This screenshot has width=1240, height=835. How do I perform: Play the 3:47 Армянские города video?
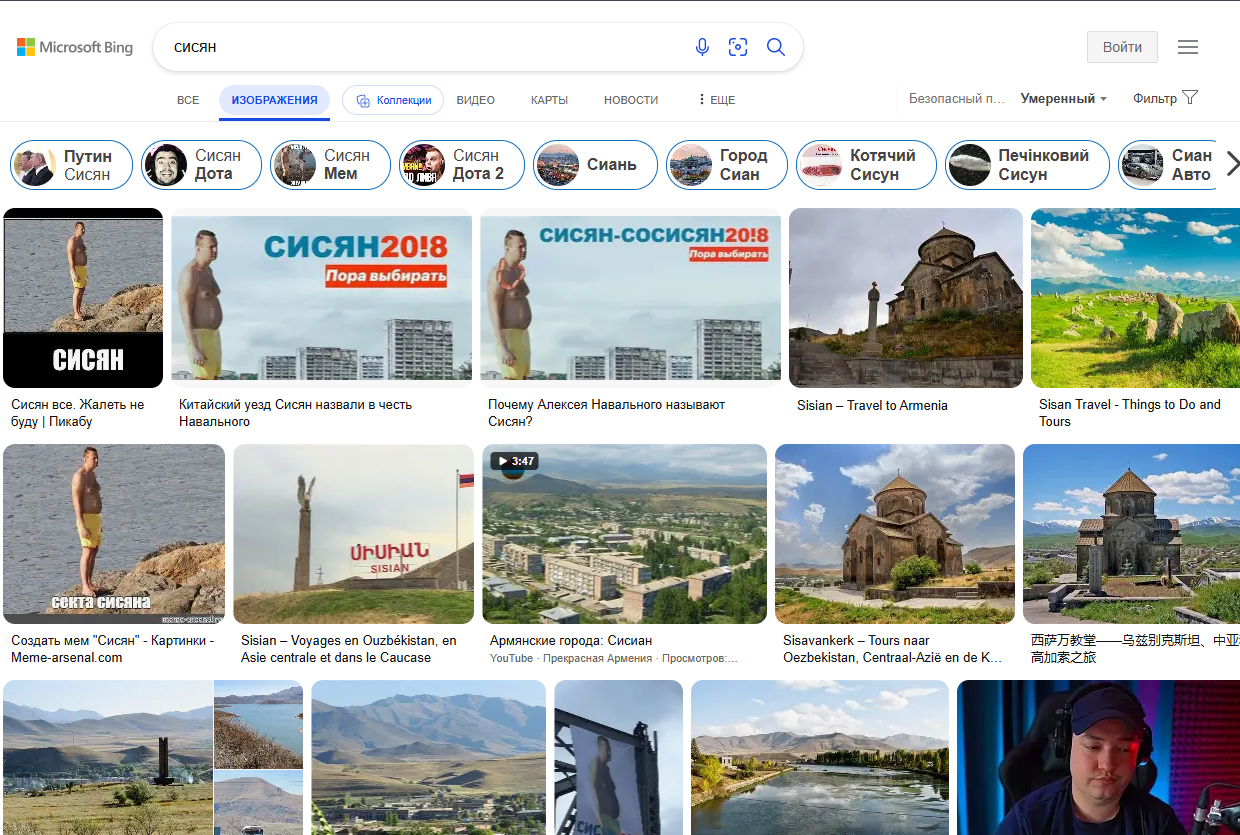[x=624, y=534]
